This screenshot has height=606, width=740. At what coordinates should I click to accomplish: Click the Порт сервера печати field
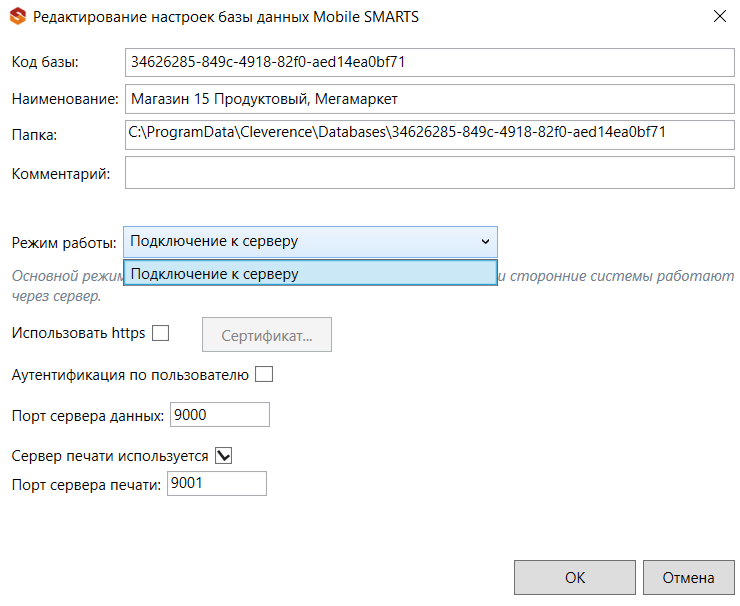[217, 483]
